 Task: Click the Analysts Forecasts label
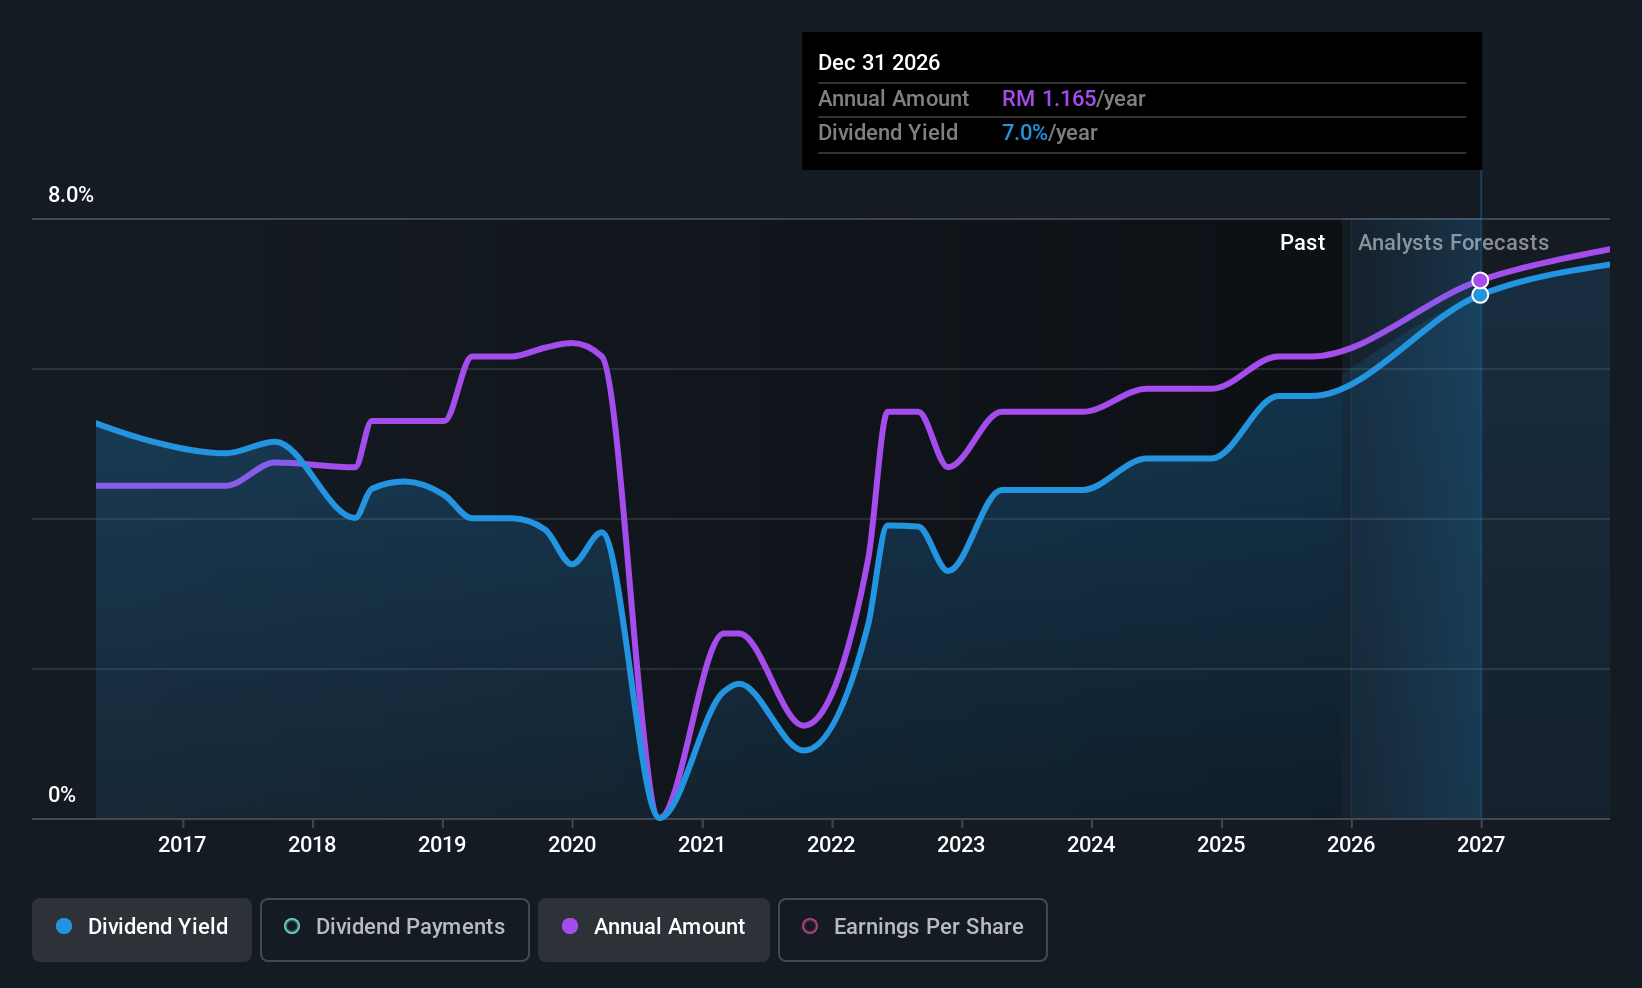pos(1453,243)
